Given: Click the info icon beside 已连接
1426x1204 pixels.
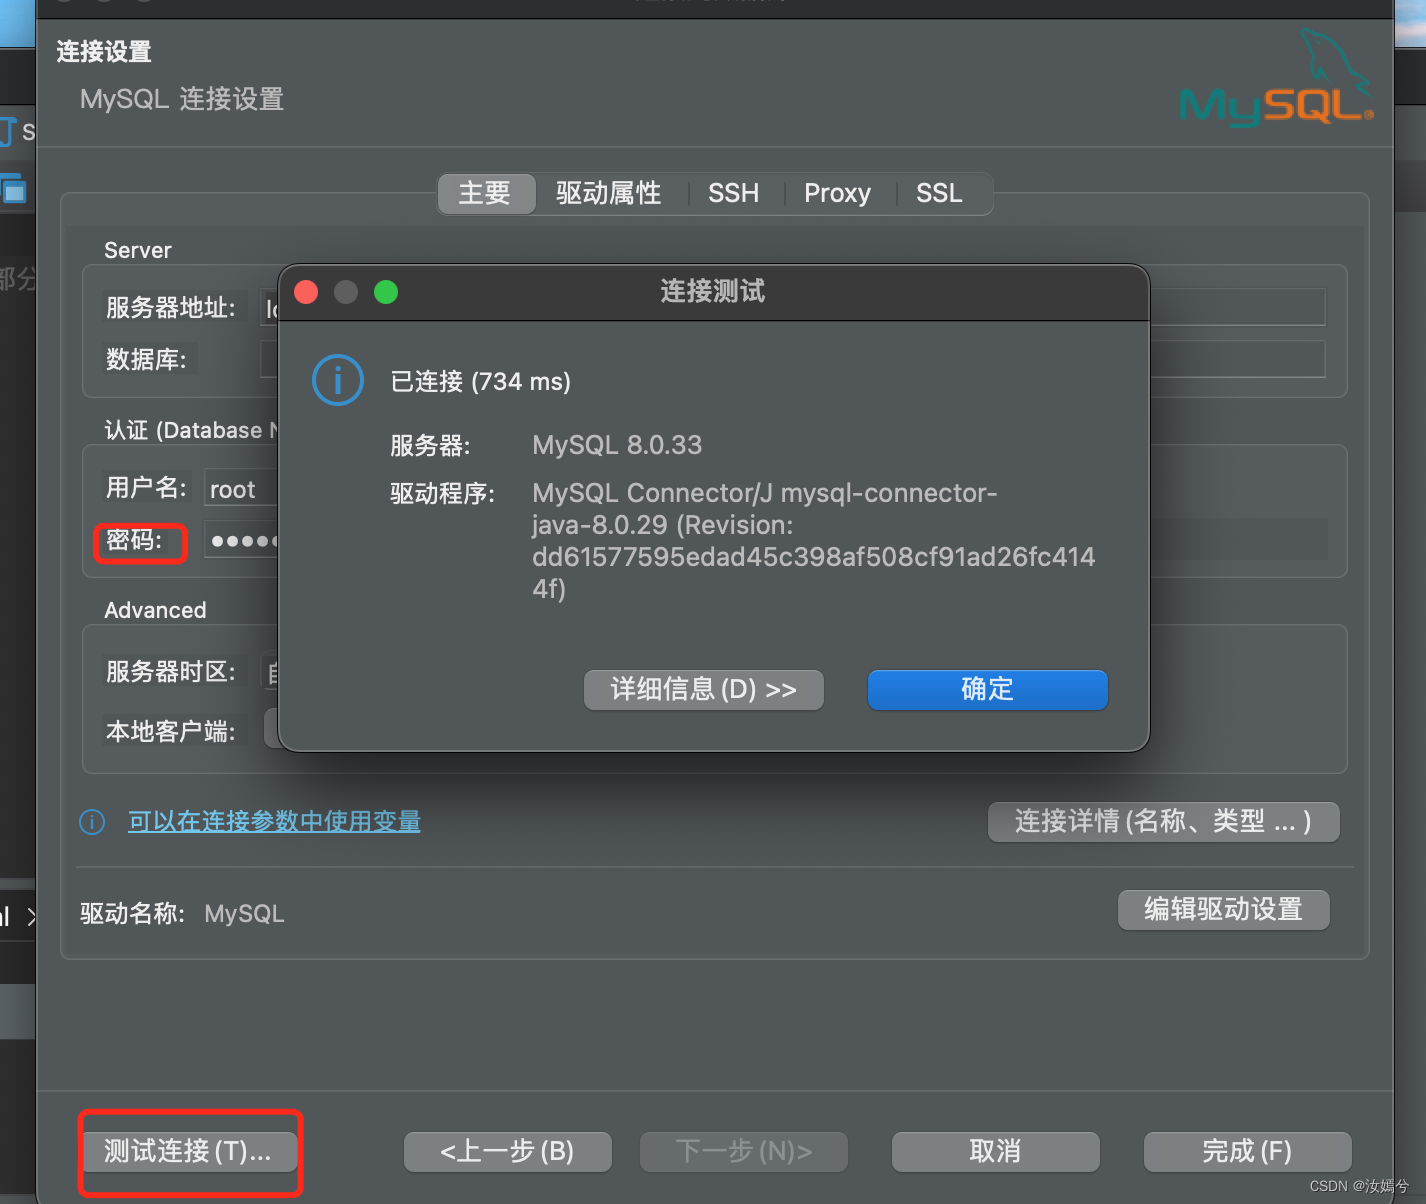Looking at the screenshot, I should pos(338,381).
